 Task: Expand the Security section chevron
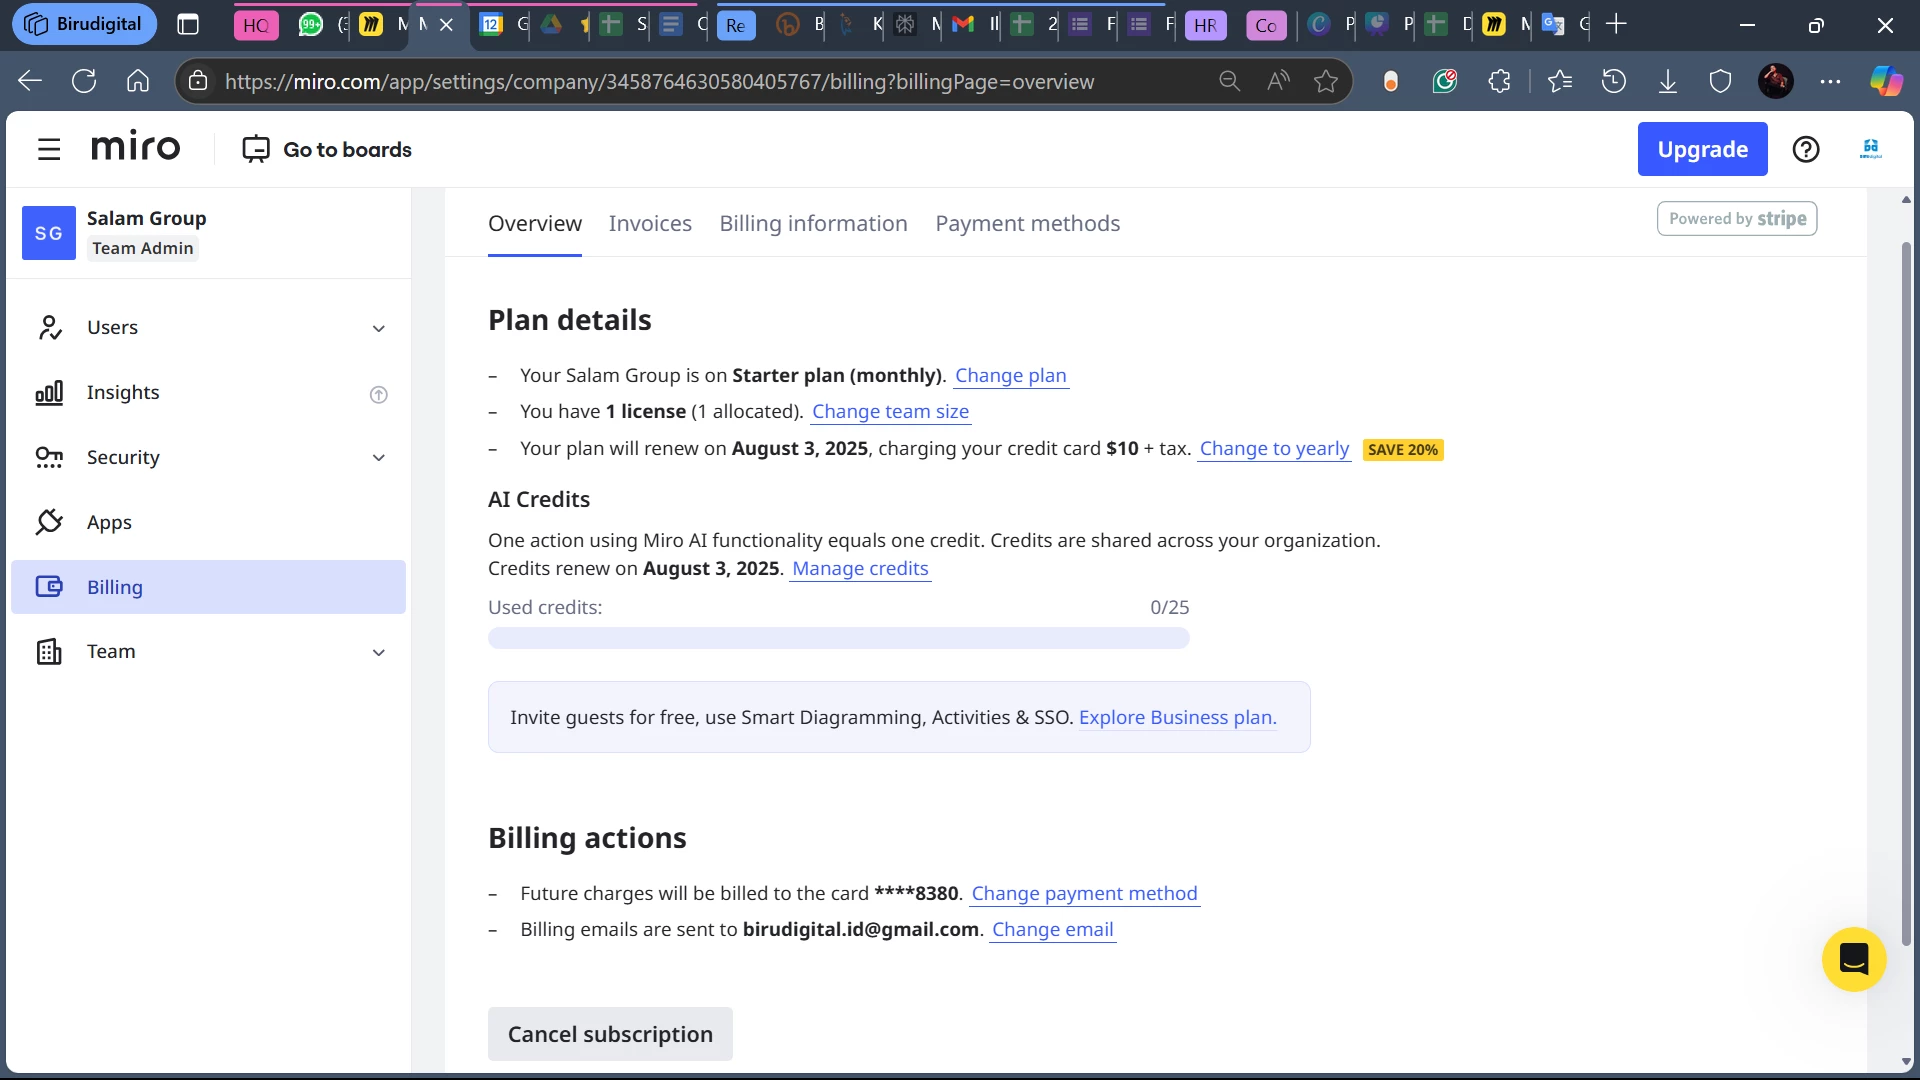coord(379,458)
